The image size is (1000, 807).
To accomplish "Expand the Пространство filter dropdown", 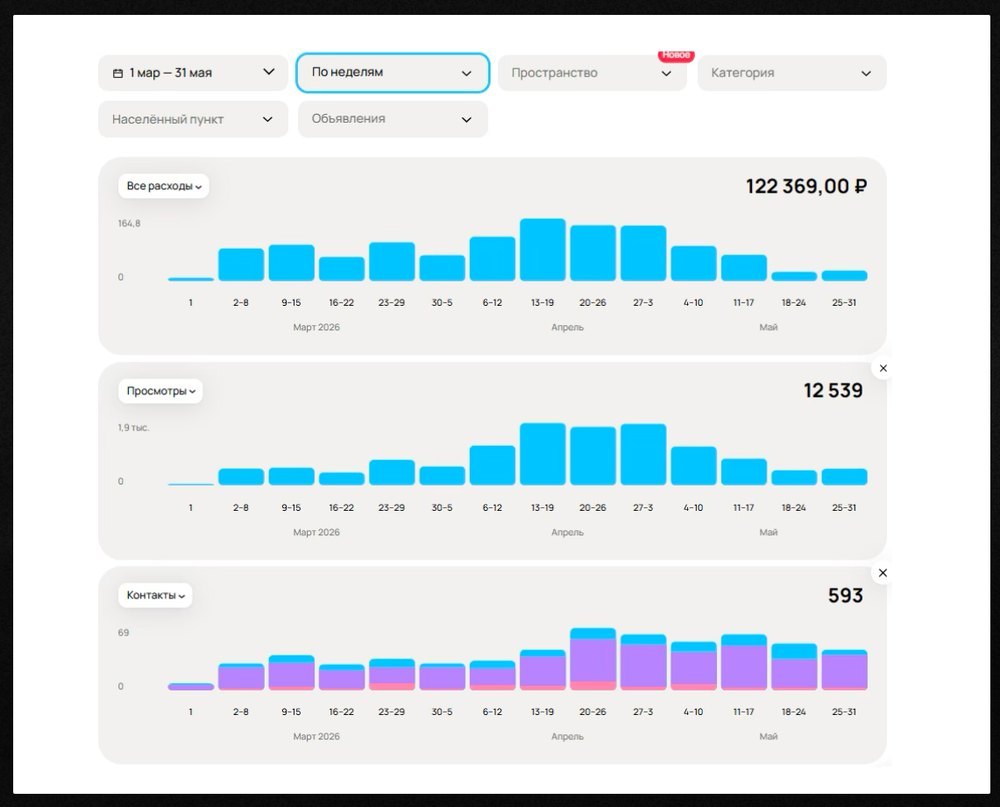I will tap(592, 73).
